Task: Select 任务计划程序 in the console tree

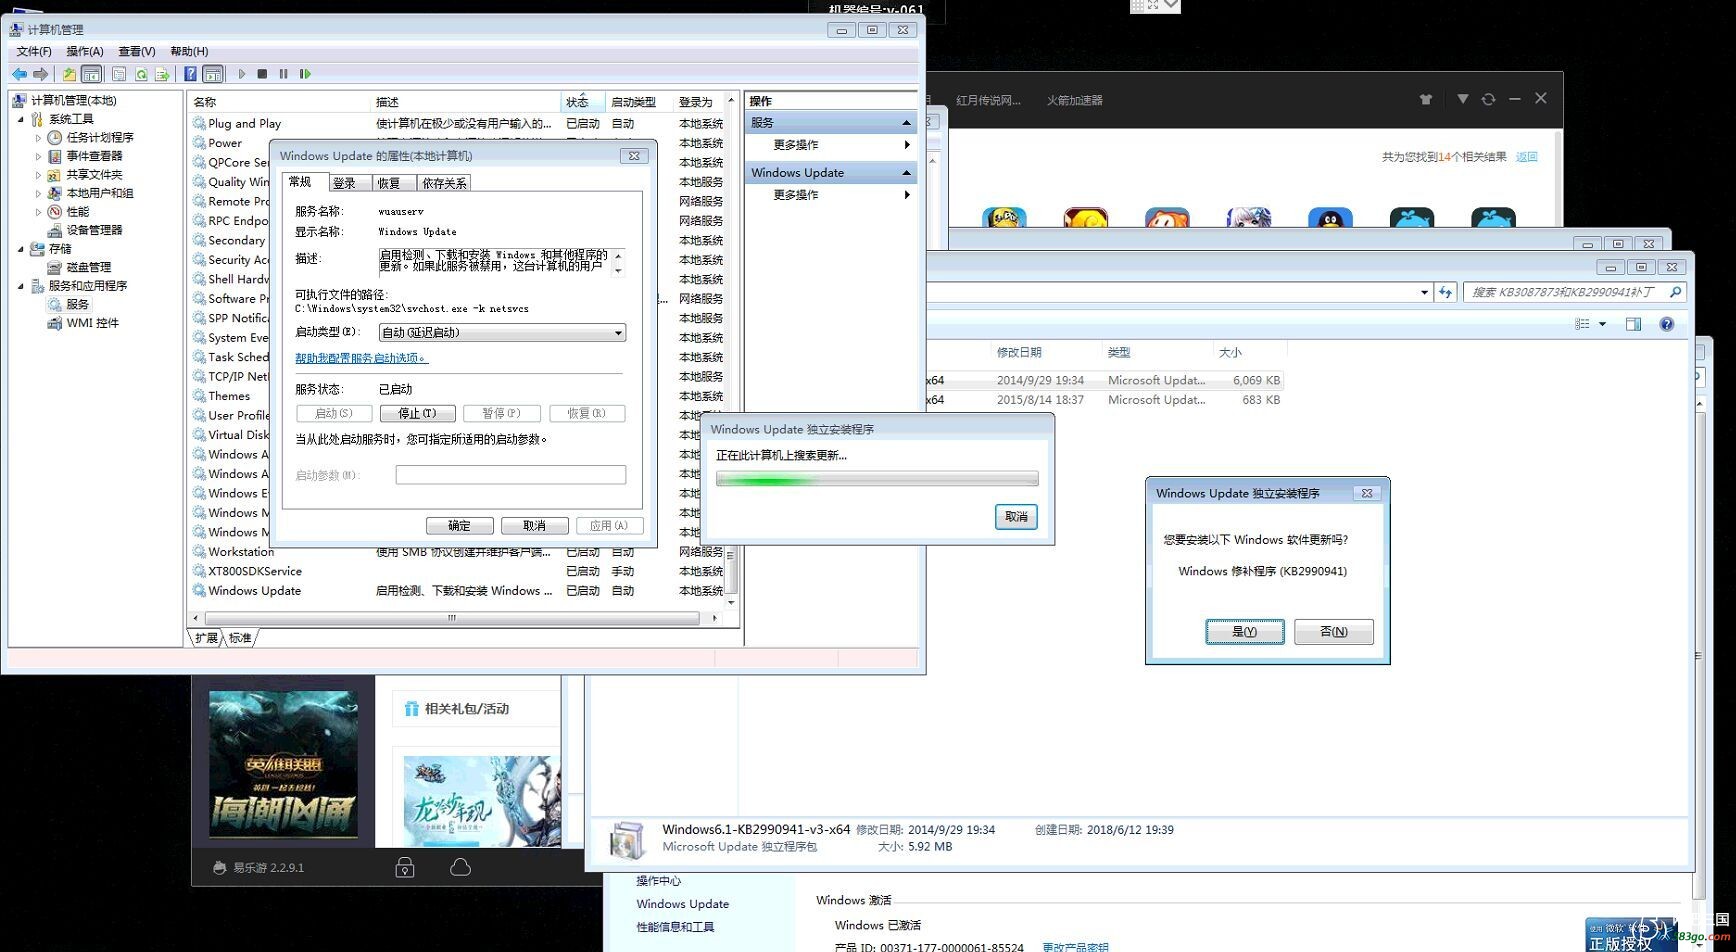Action: coord(100,137)
